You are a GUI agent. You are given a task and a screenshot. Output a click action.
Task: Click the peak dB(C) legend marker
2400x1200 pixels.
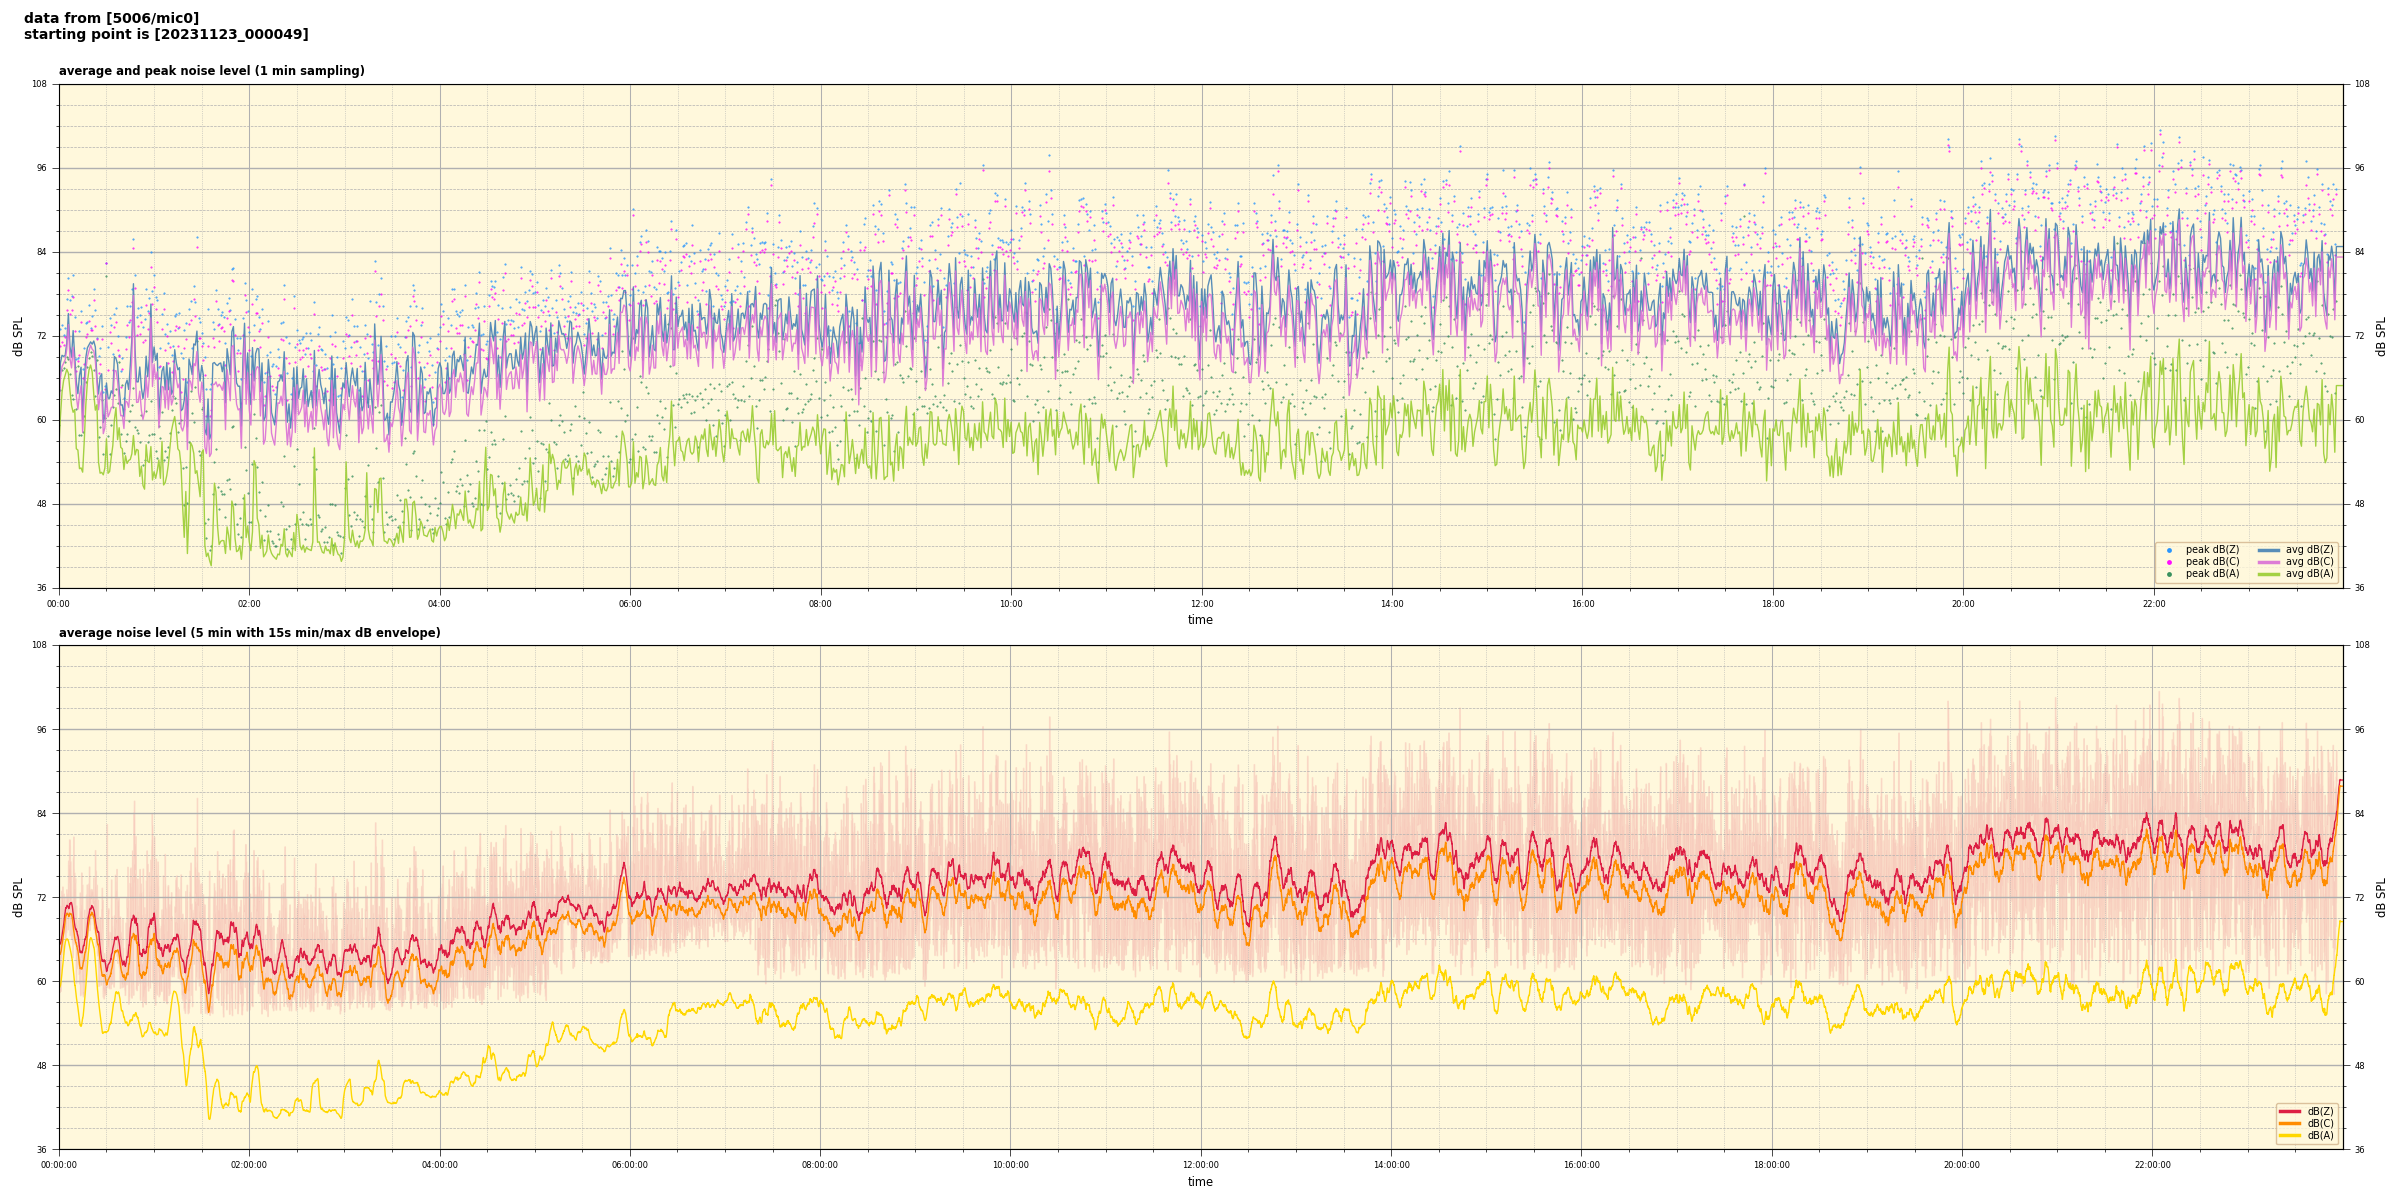pyautogui.click(x=2169, y=562)
